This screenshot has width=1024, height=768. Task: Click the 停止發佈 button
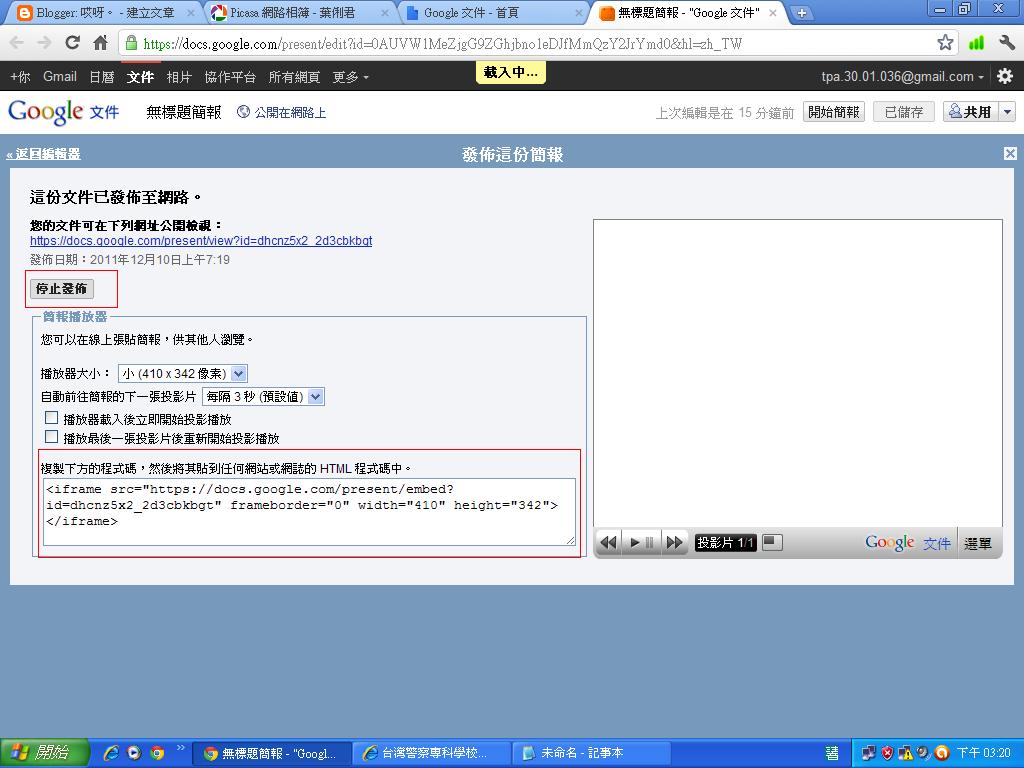tap(62, 289)
